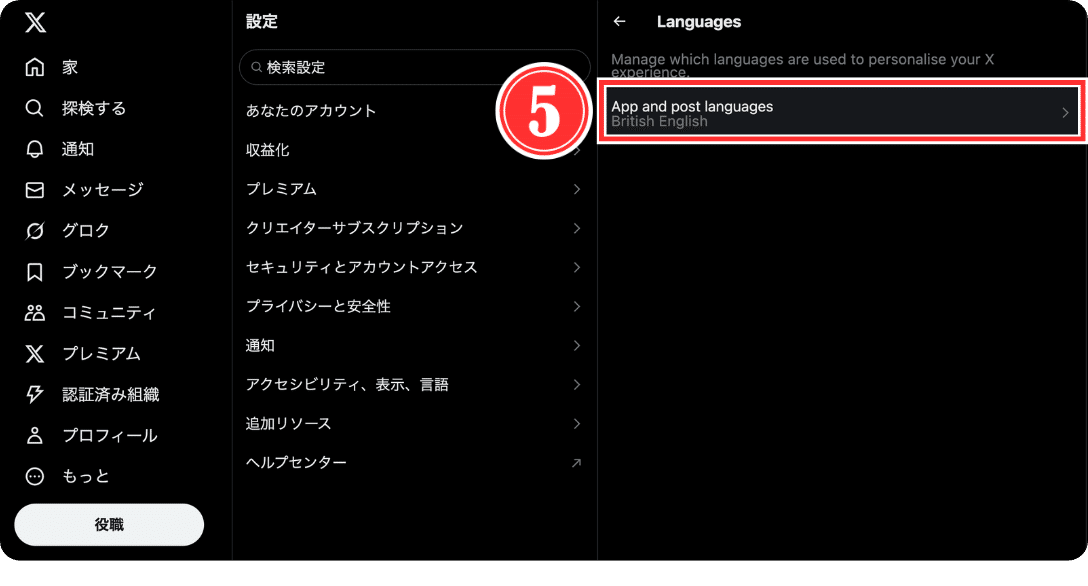This screenshot has height=586, width=1088.
Task: Switch to the 家 (Home) feed
Action: pyautogui.click(x=34, y=66)
